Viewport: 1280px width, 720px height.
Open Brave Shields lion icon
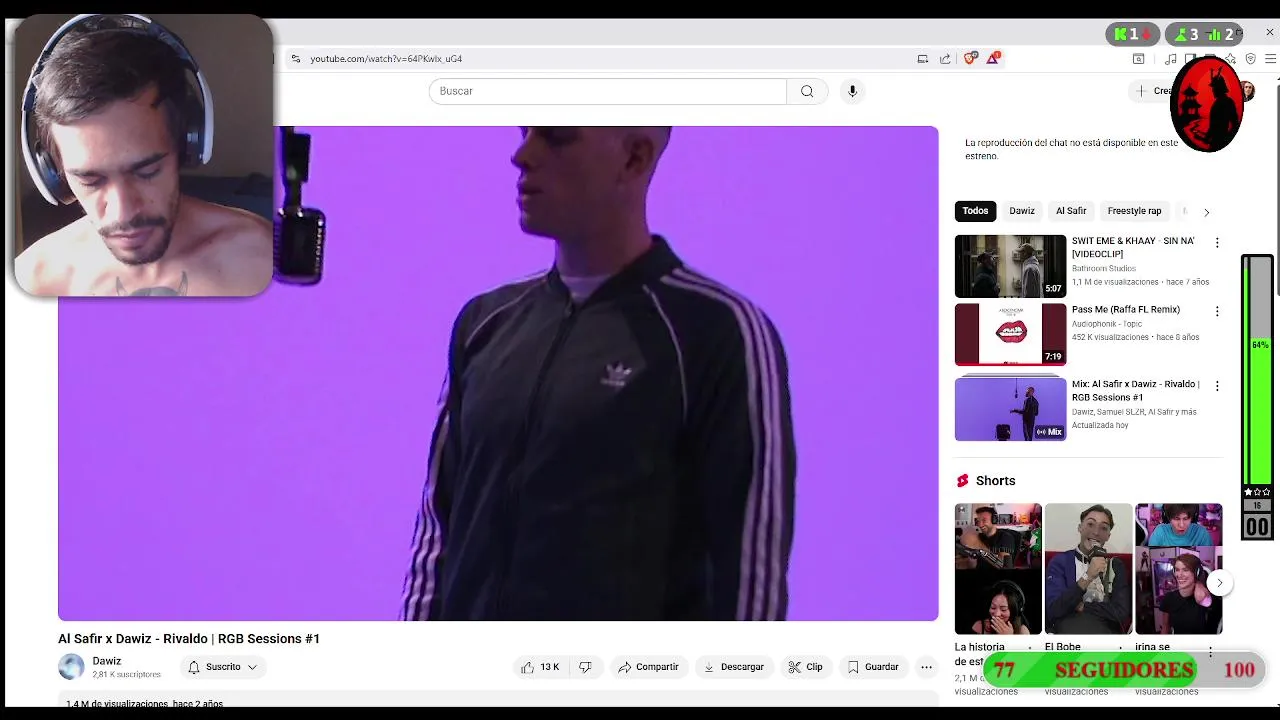click(969, 58)
